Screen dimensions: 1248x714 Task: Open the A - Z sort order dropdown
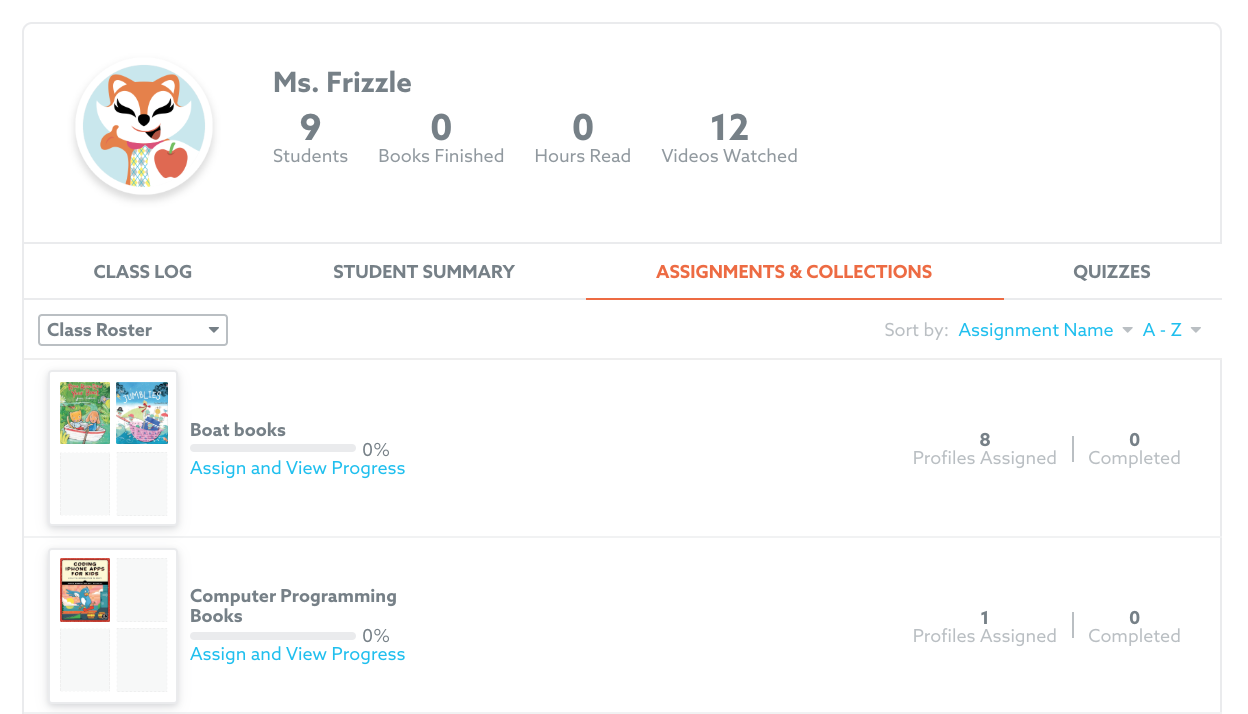click(1172, 330)
